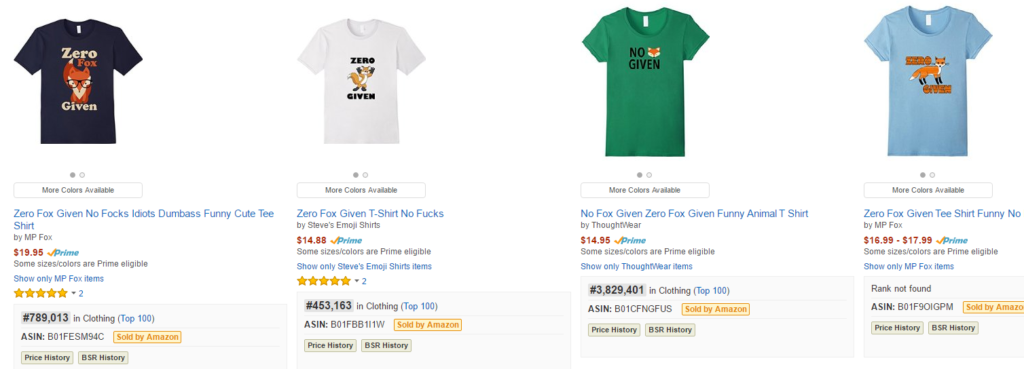
Task: Click Show only ThoughtWear items link
Action: coord(637,266)
